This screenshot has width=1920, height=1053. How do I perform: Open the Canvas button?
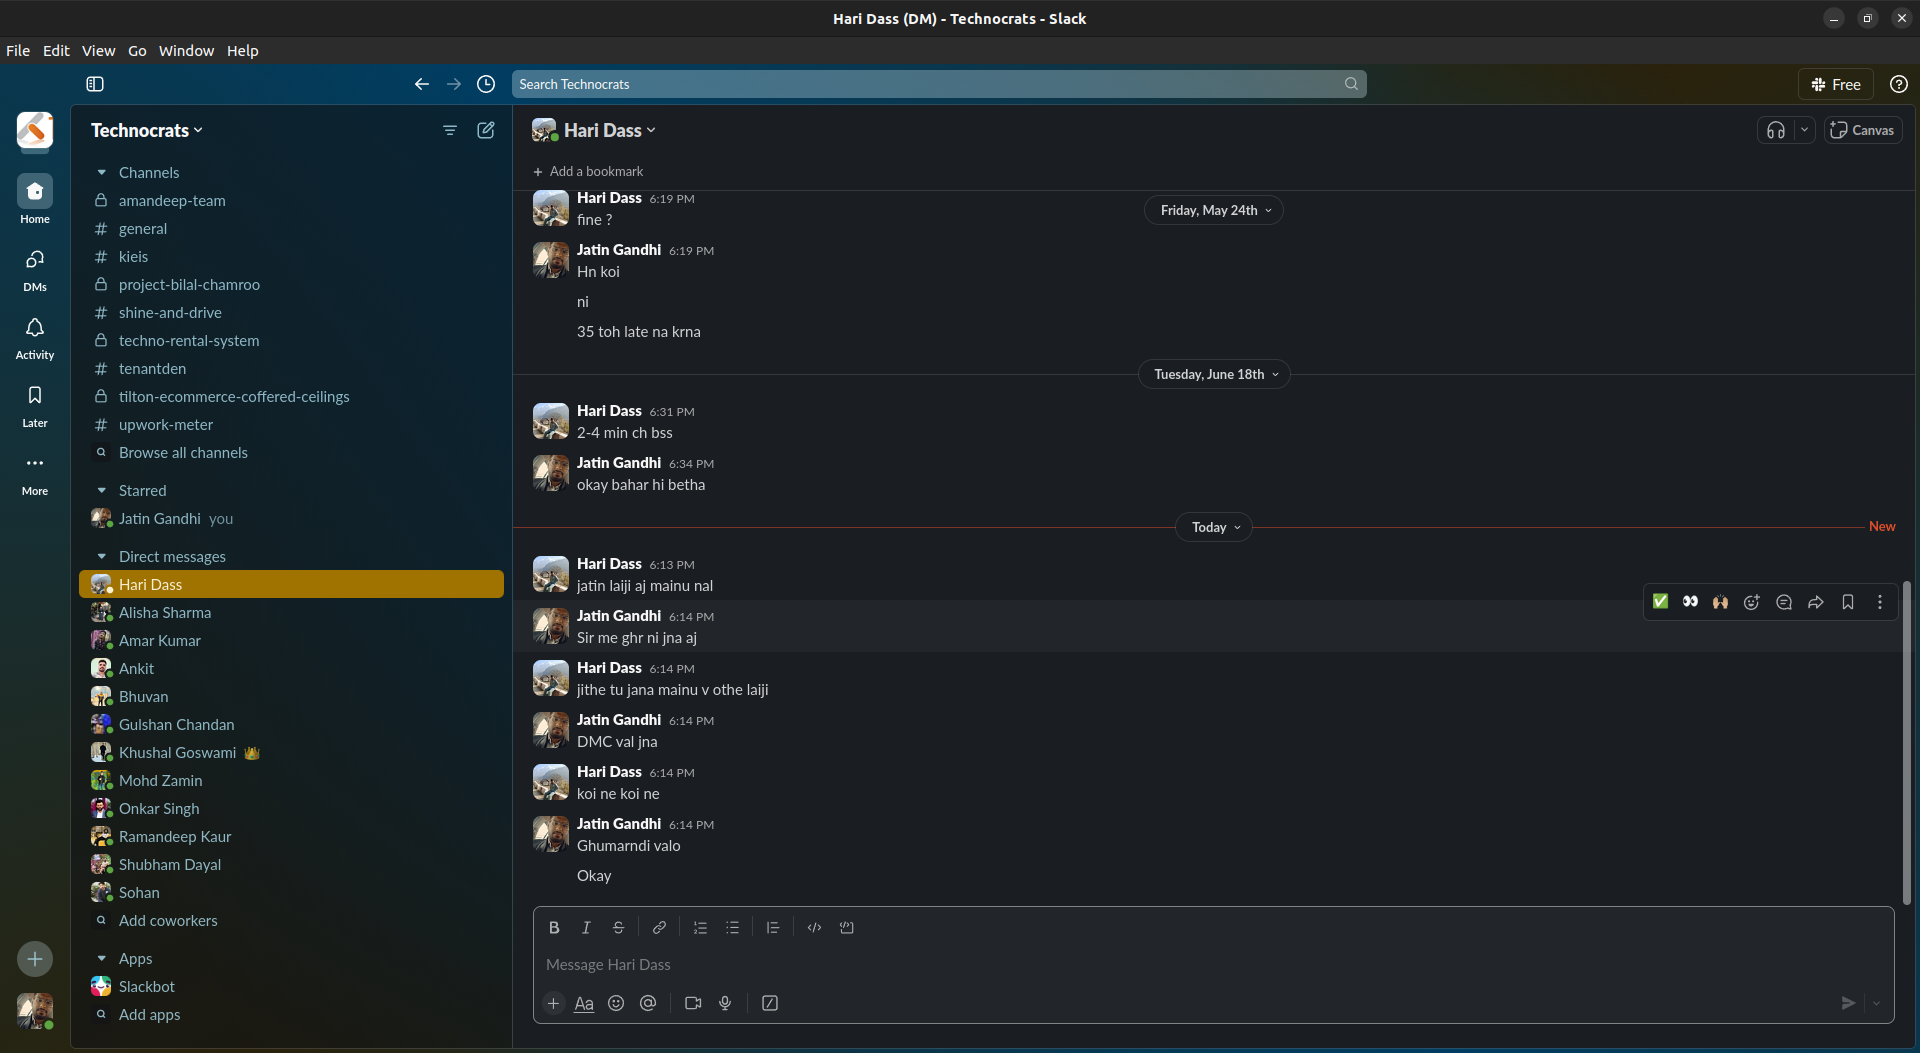1862,130
